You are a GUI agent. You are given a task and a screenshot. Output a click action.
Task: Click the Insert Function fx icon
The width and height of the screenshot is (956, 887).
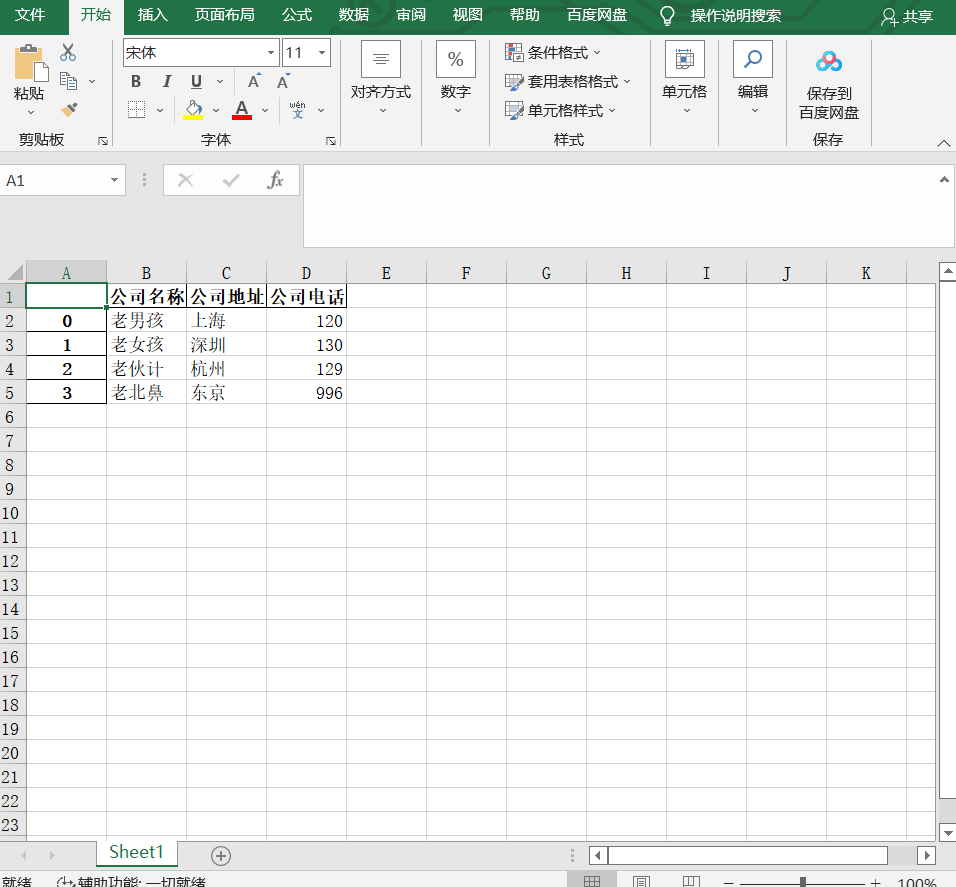click(276, 180)
